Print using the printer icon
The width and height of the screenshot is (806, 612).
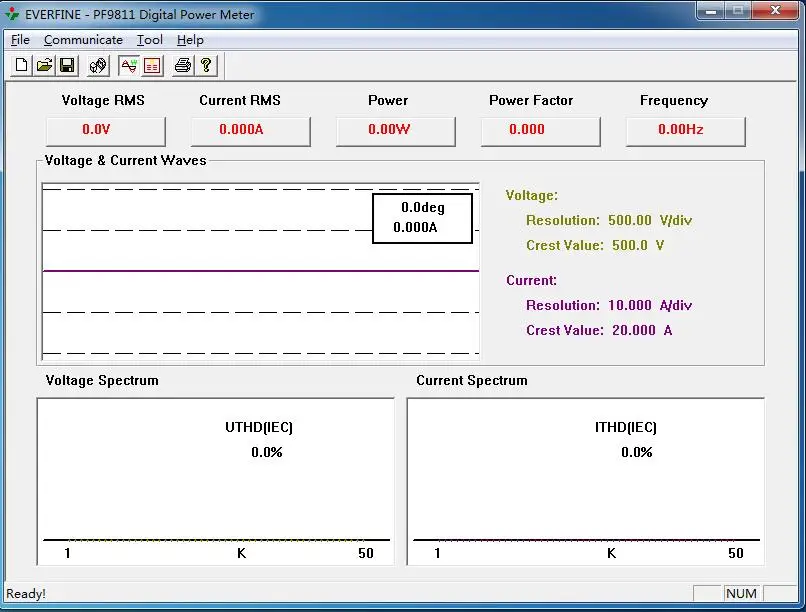click(x=183, y=66)
